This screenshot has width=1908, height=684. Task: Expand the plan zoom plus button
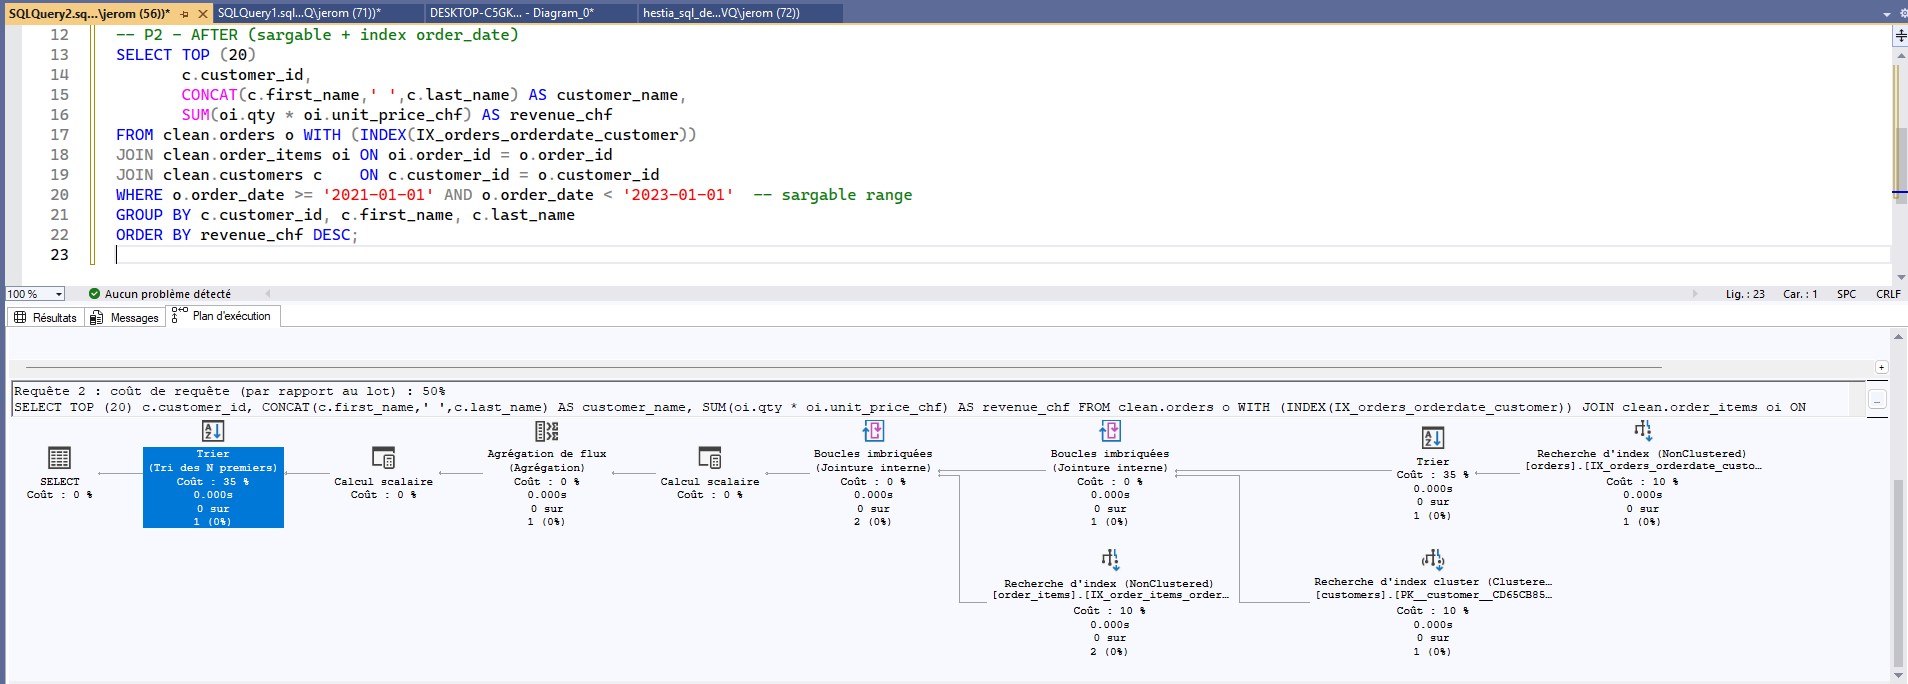tap(1881, 367)
